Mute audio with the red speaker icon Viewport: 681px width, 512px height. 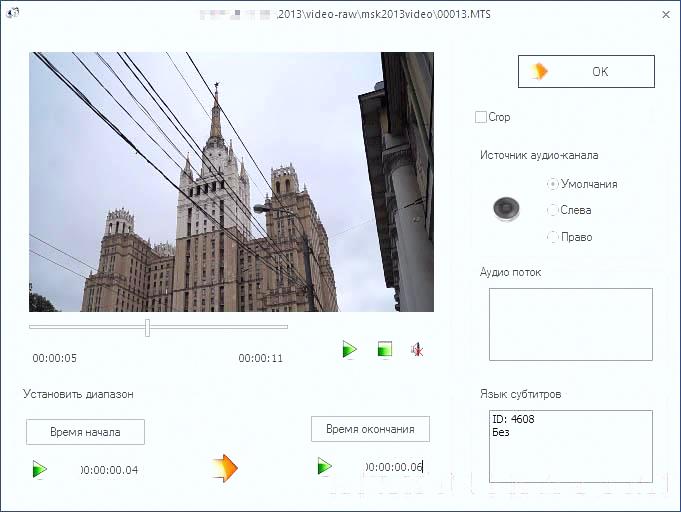click(x=417, y=350)
